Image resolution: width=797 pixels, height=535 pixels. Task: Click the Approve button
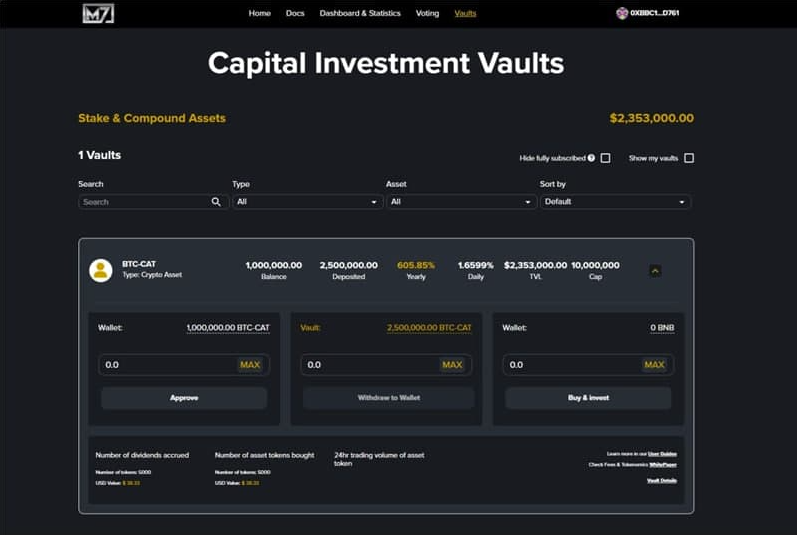pyautogui.click(x=184, y=398)
